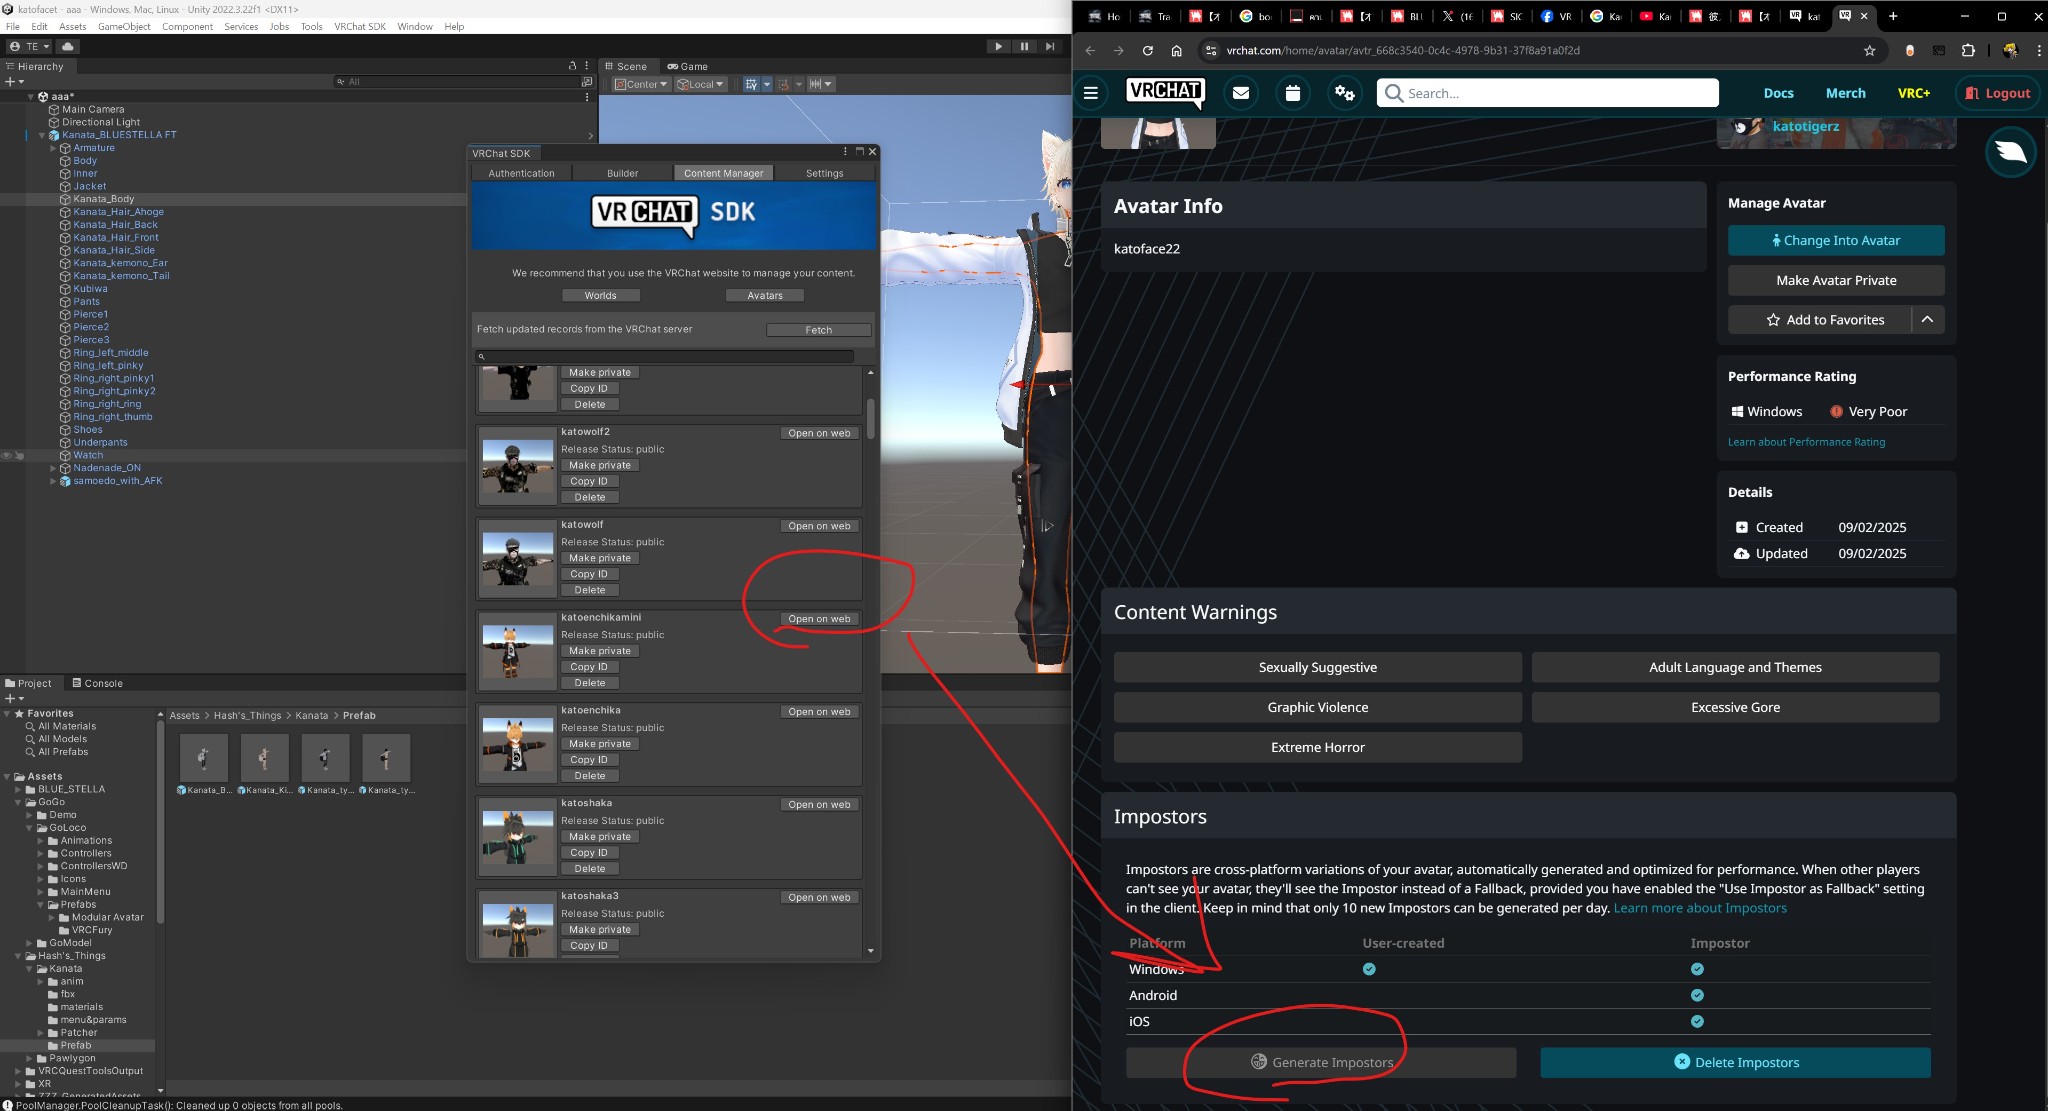
Task: Maximize the VRChat SDK window
Action: click(859, 152)
